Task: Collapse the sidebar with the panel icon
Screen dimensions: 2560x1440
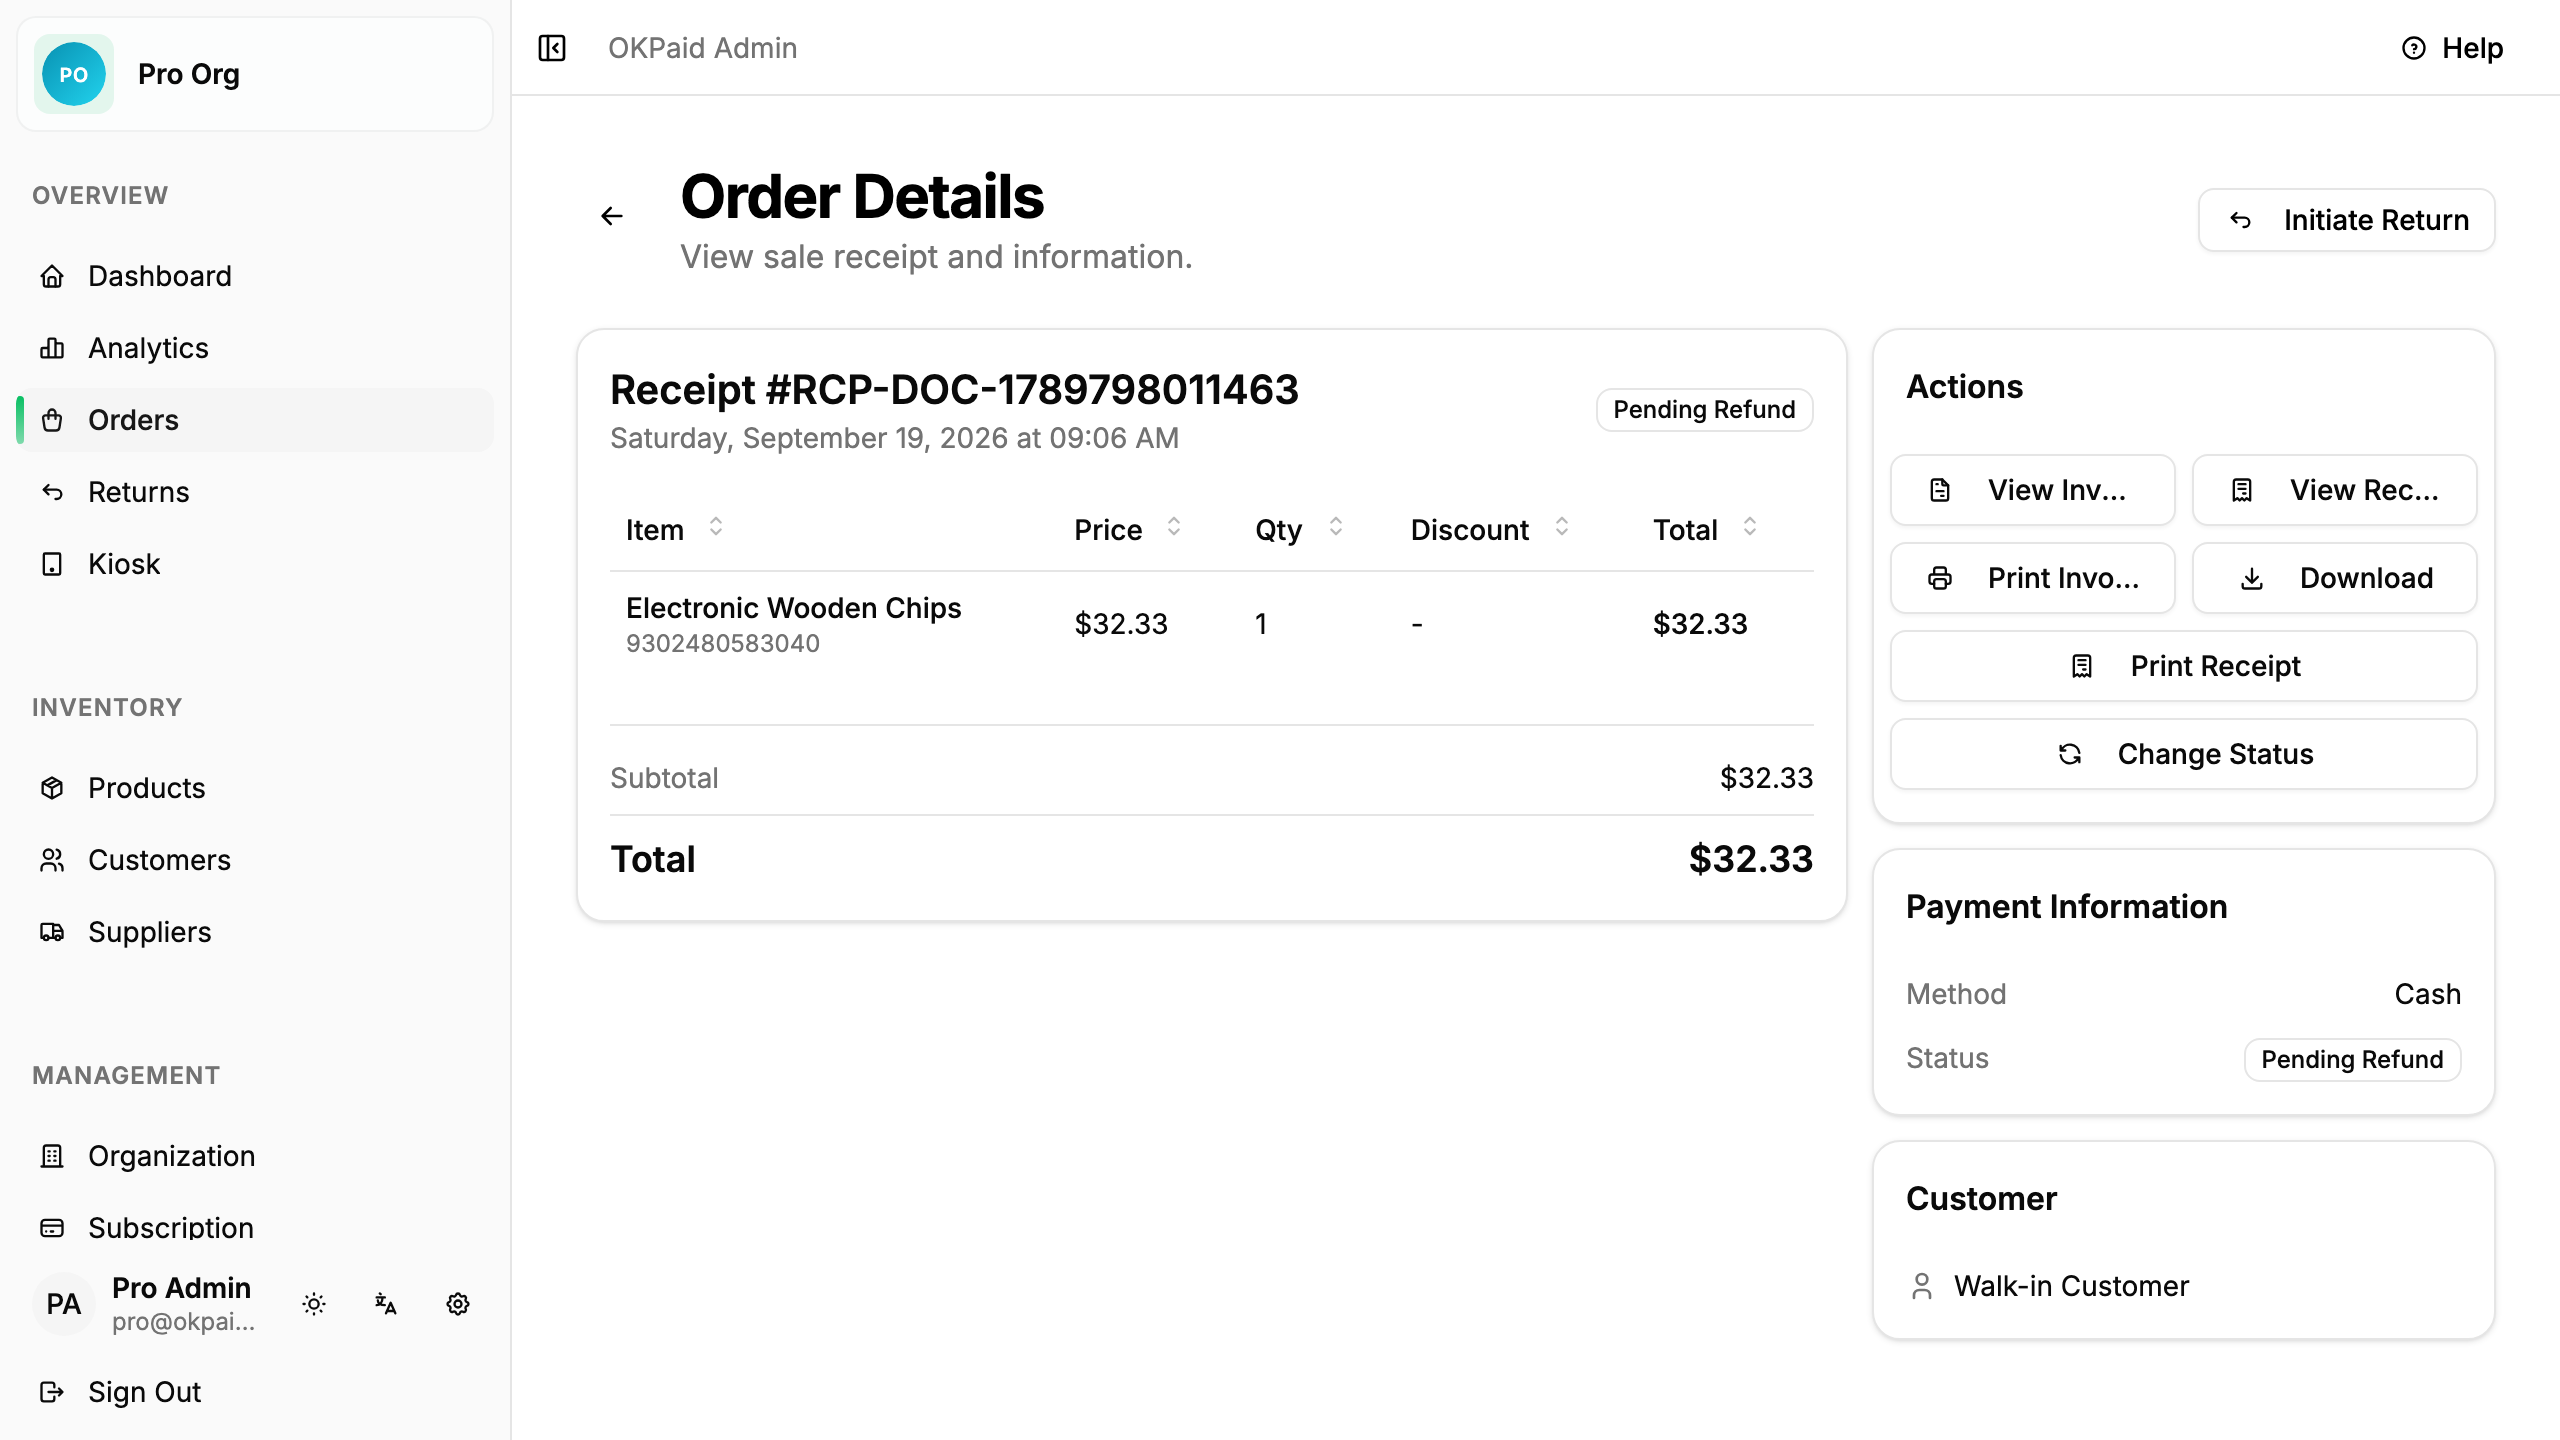Action: click(x=552, y=48)
